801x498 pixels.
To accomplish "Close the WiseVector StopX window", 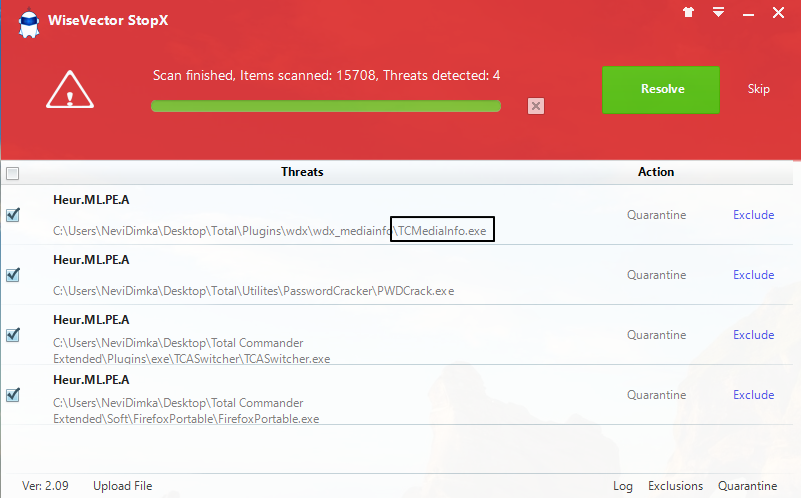I will pyautogui.click(x=778, y=12).
